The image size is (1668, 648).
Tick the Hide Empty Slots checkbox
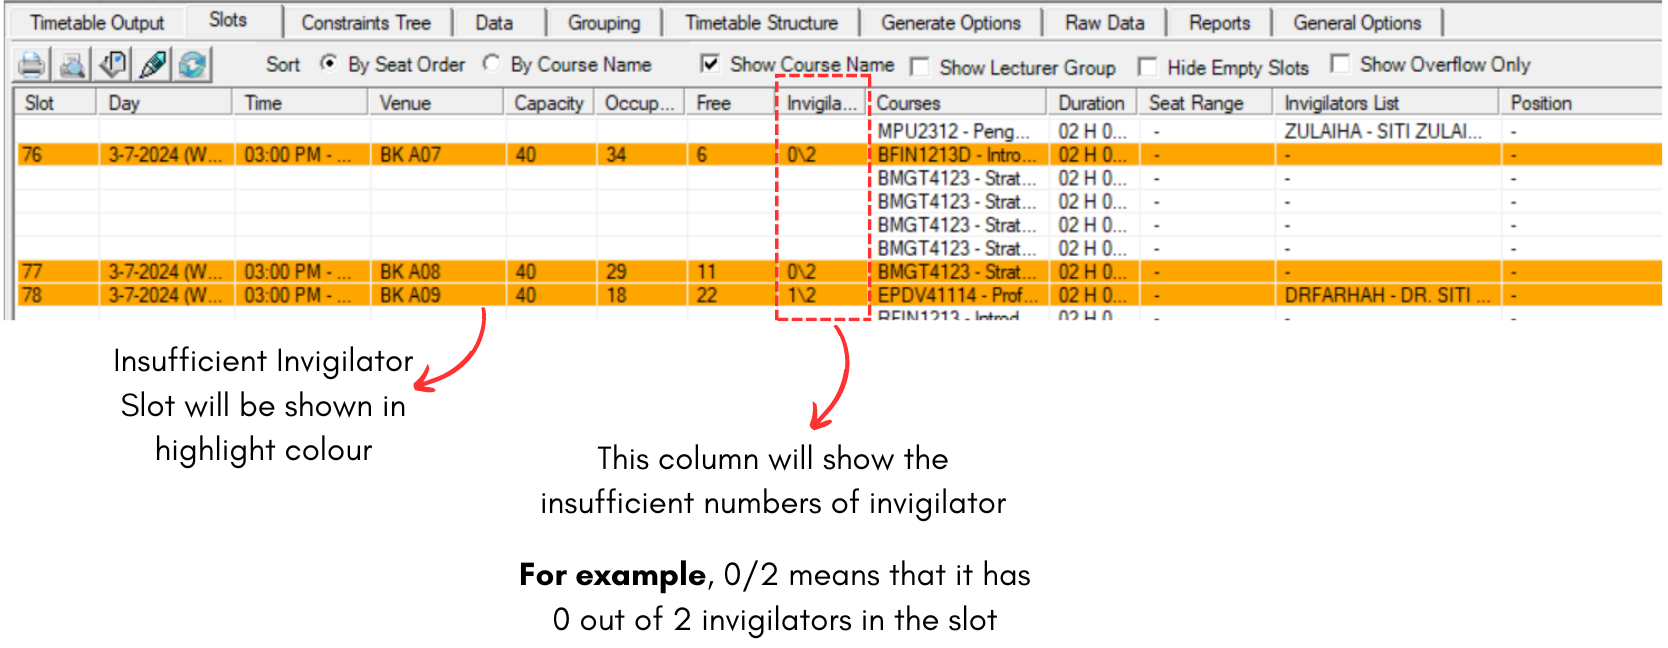tap(1148, 67)
